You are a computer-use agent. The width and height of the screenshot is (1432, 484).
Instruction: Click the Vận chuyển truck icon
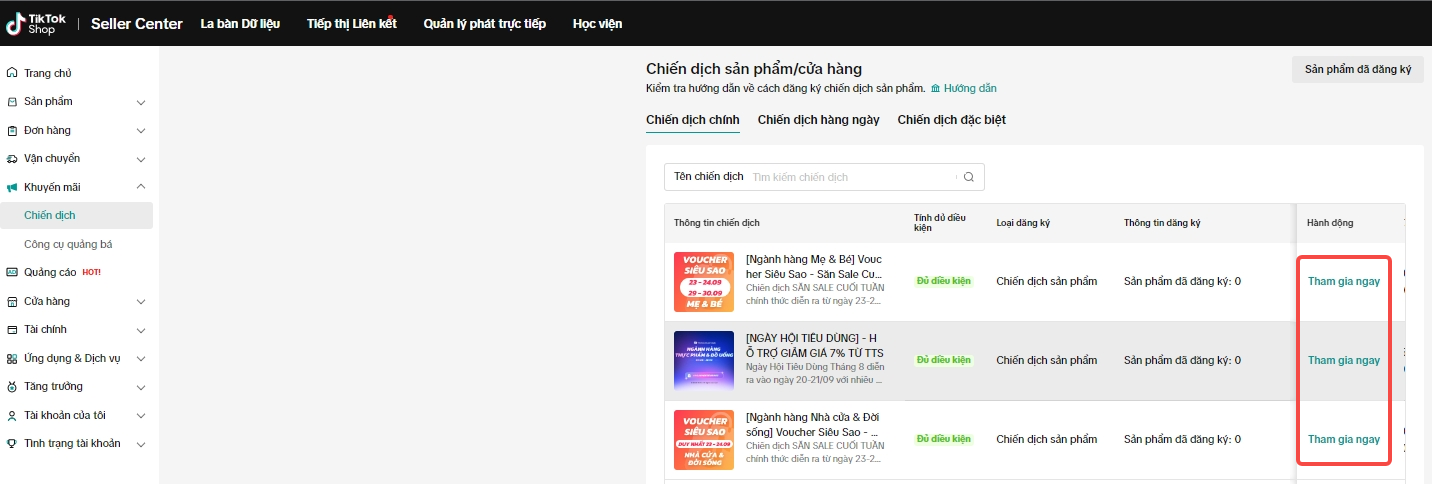(12, 158)
